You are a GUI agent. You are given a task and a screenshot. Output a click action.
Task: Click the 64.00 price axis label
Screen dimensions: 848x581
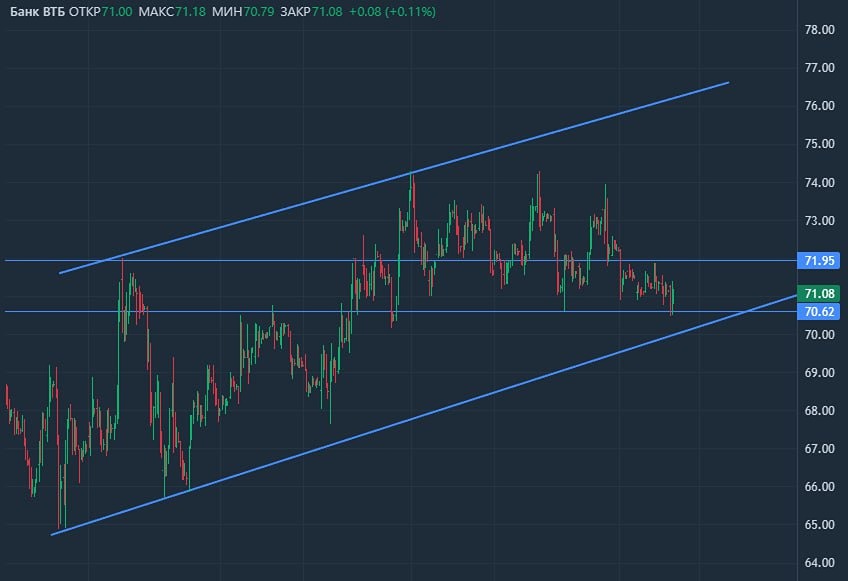(819, 563)
